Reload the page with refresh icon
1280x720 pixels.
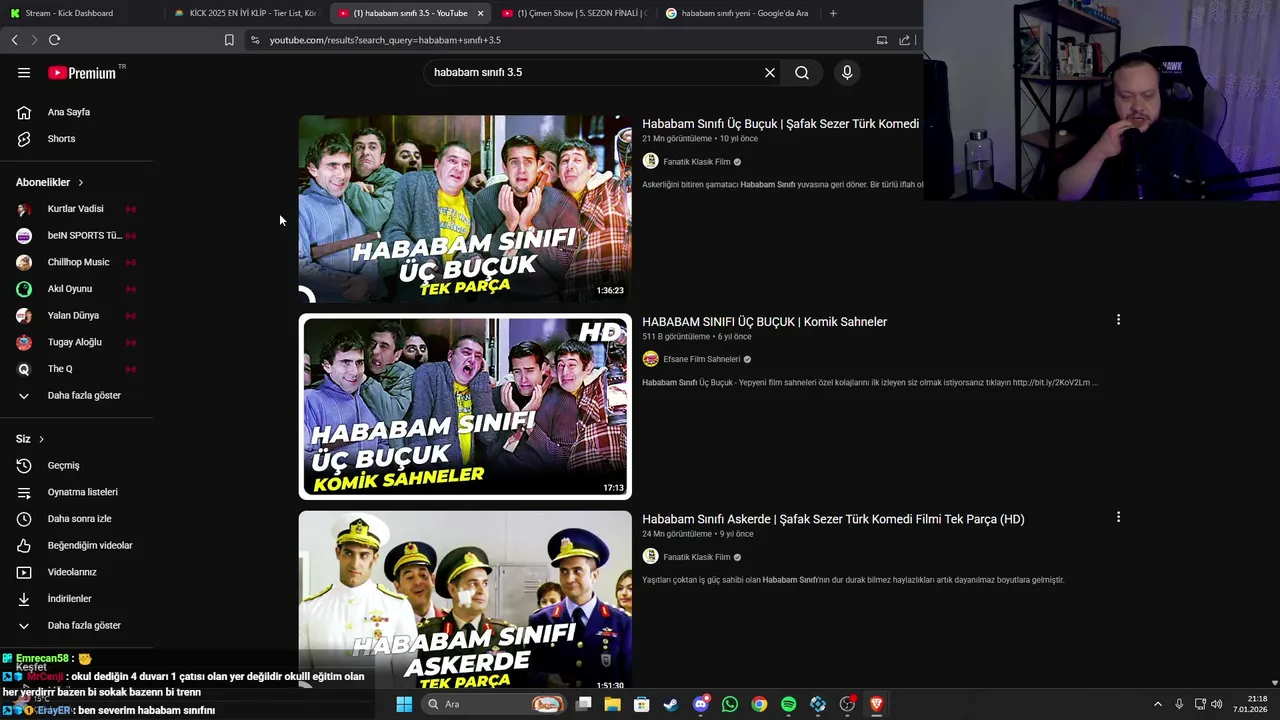(55, 40)
